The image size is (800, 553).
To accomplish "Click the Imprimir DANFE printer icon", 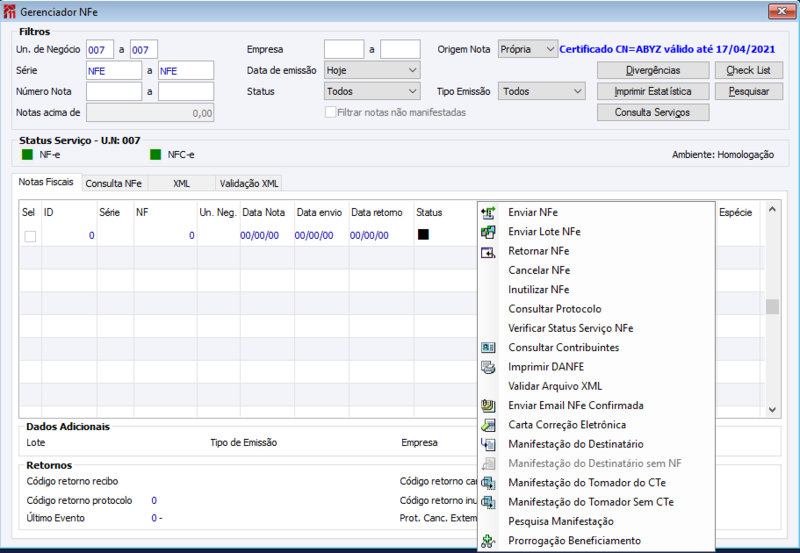I will pyautogui.click(x=488, y=367).
